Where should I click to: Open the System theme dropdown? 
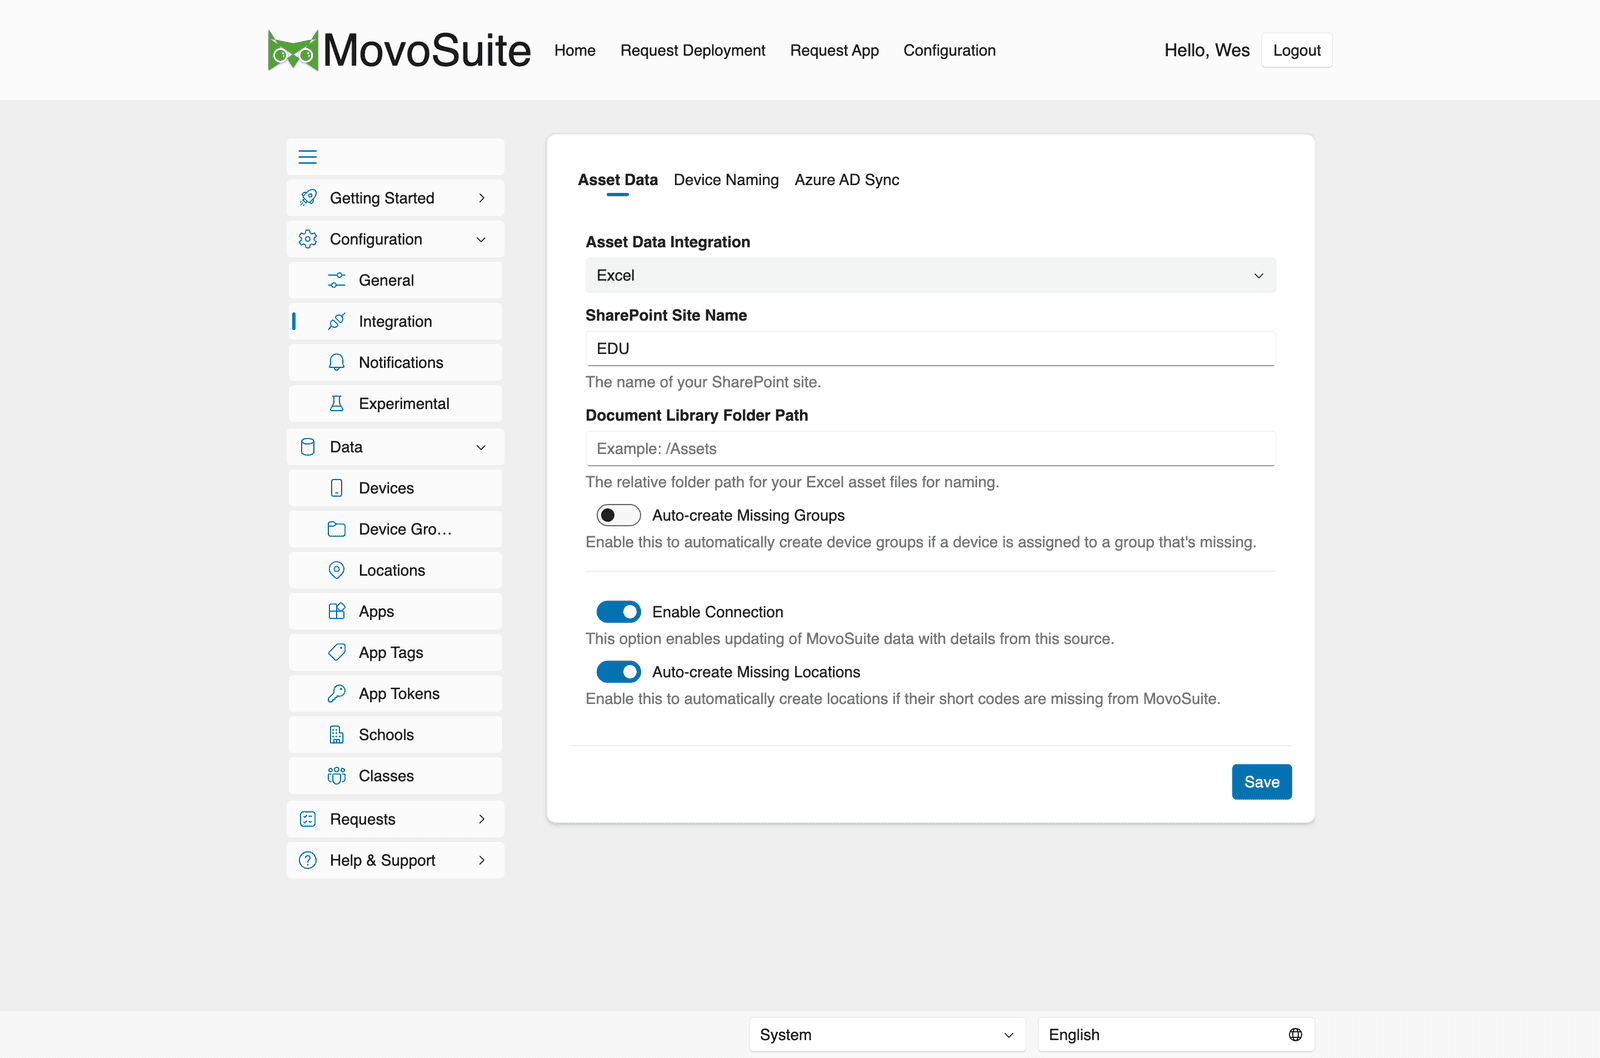click(887, 1035)
